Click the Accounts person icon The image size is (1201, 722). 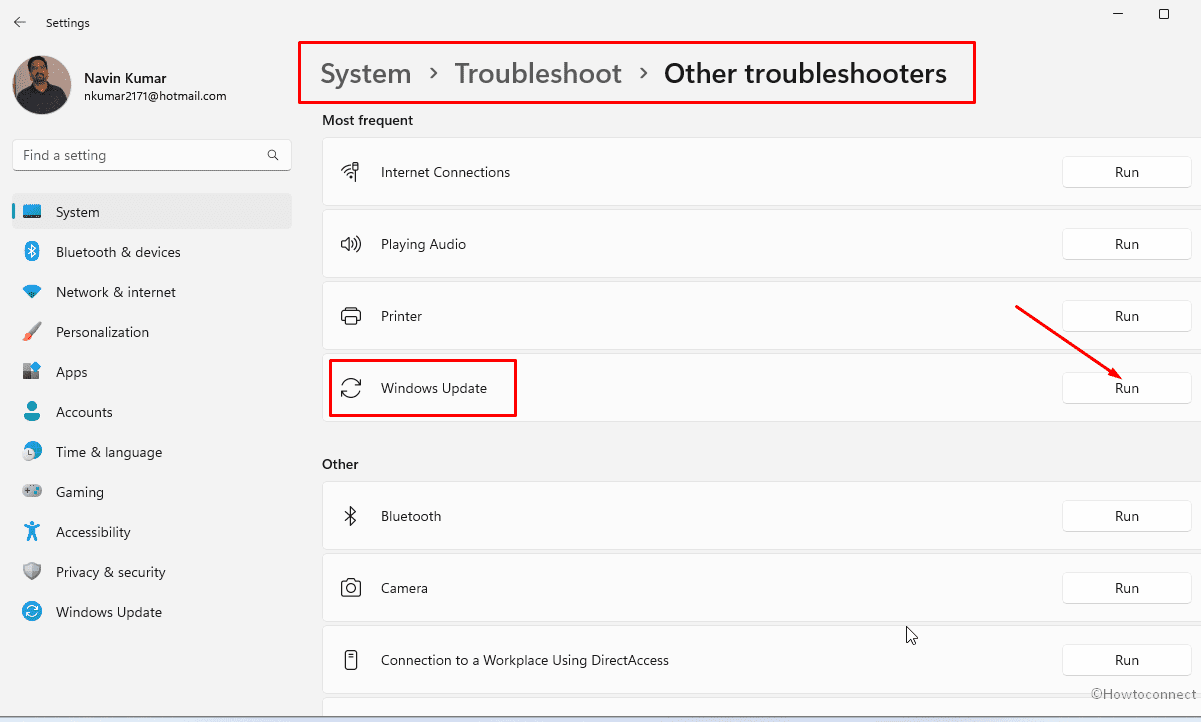pos(32,412)
